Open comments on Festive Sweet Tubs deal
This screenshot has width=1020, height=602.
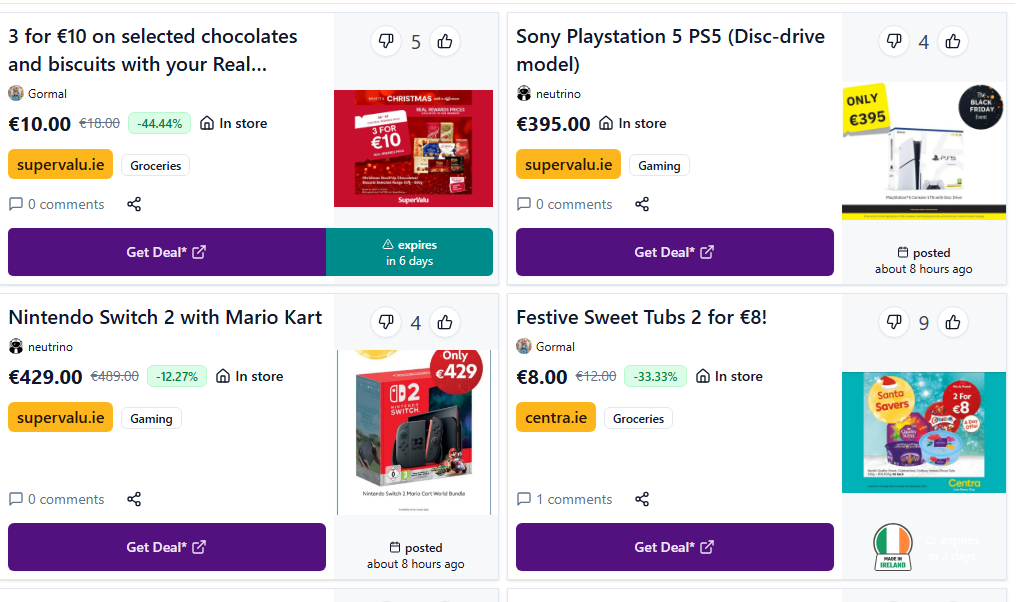tap(564, 499)
